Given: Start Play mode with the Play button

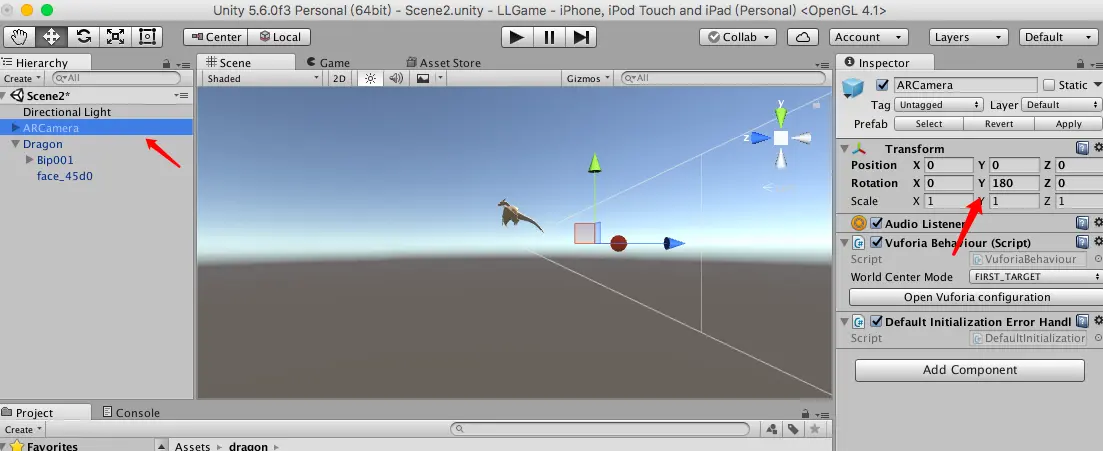Looking at the screenshot, I should click(x=517, y=37).
